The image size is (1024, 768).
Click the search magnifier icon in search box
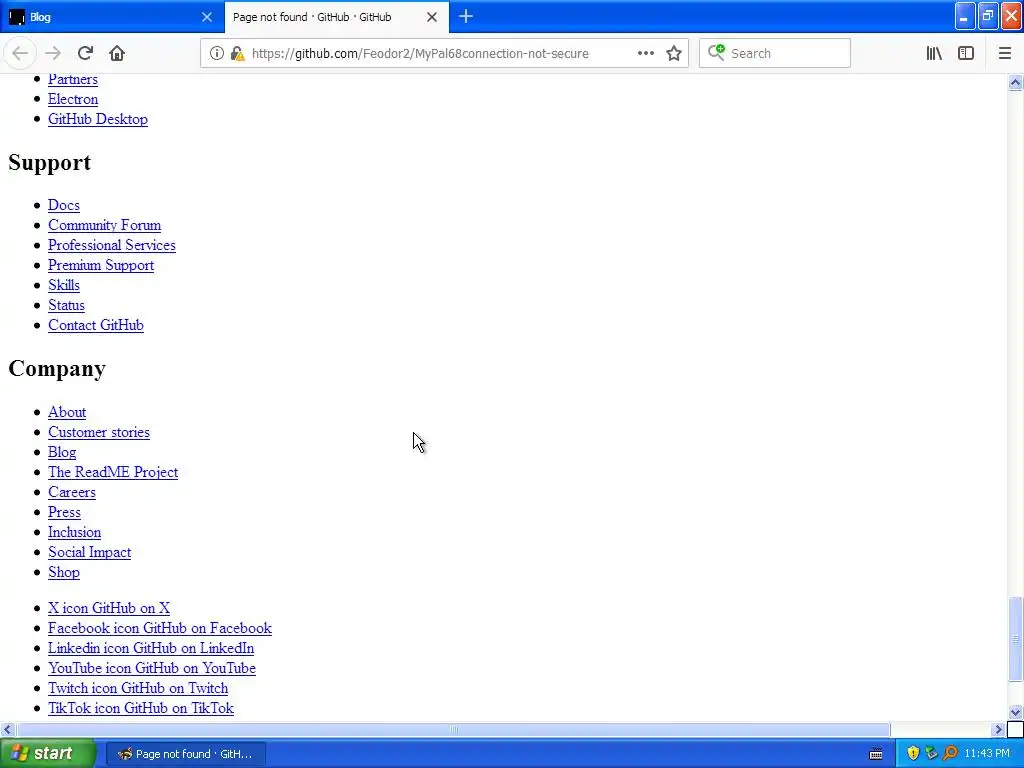pos(716,53)
